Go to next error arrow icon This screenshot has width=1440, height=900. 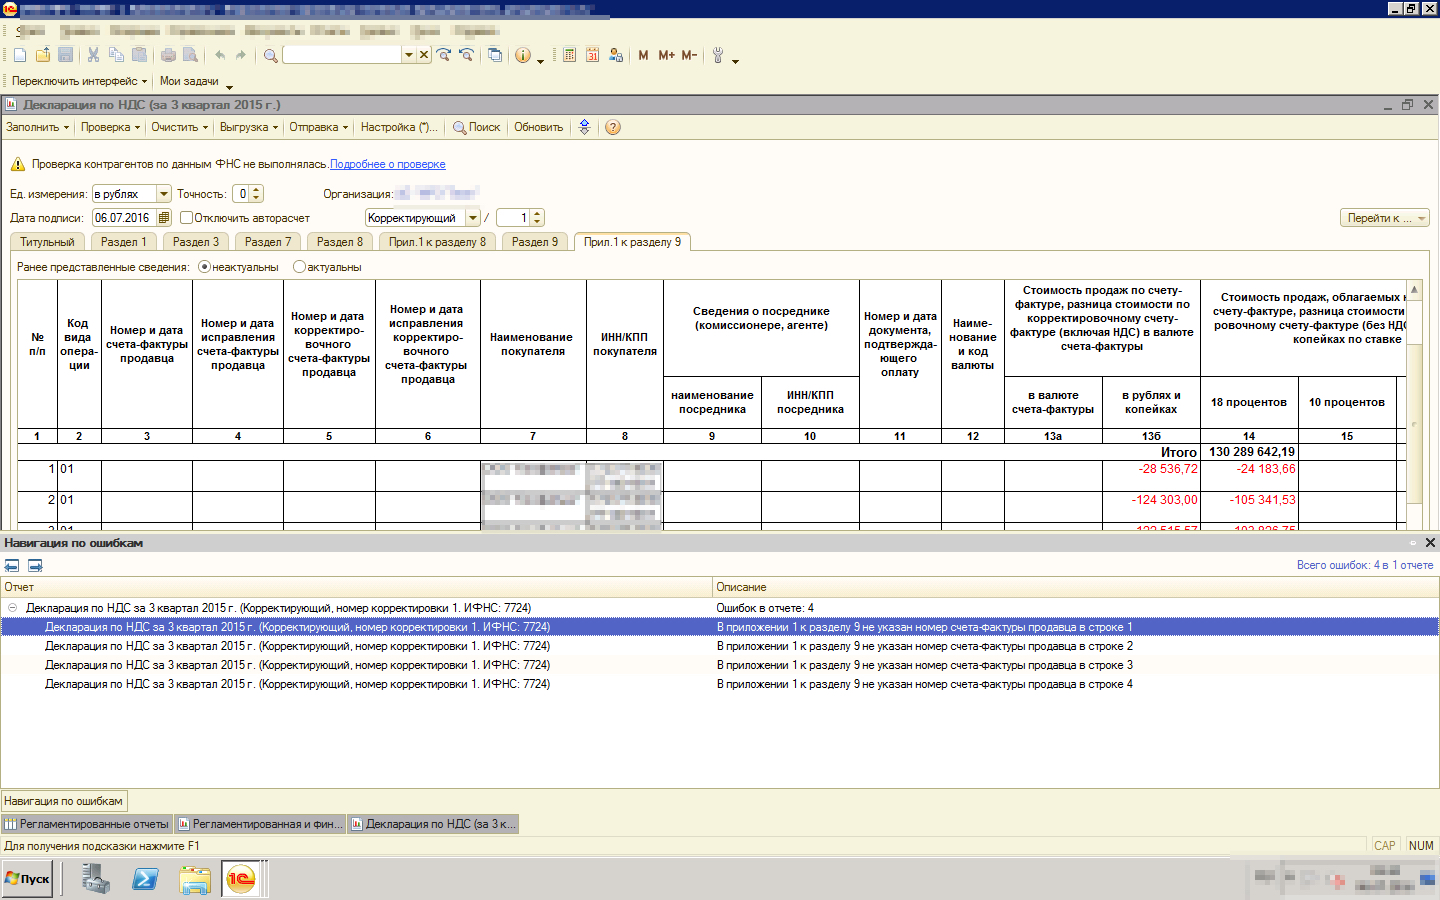(35, 565)
